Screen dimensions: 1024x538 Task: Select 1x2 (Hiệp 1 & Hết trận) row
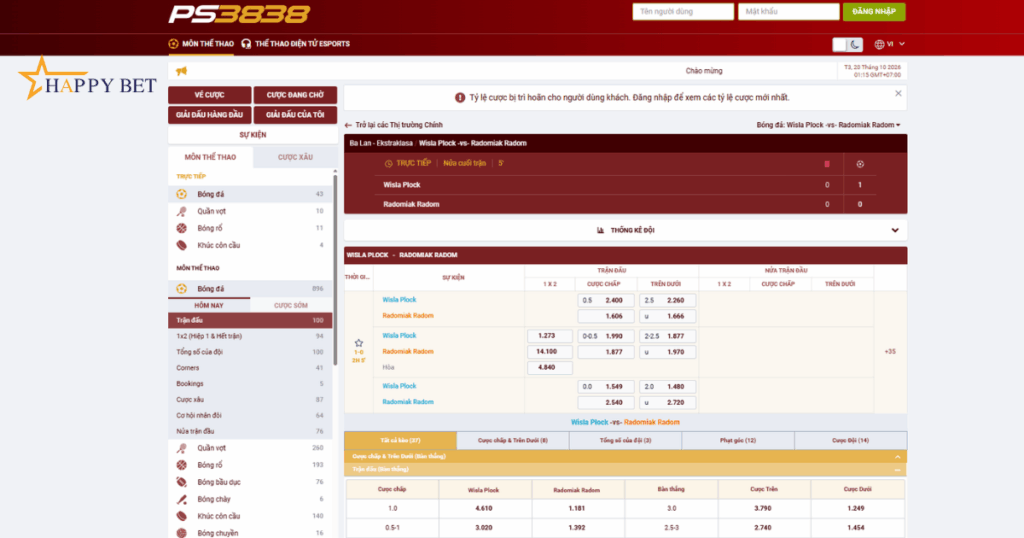tap(250, 336)
